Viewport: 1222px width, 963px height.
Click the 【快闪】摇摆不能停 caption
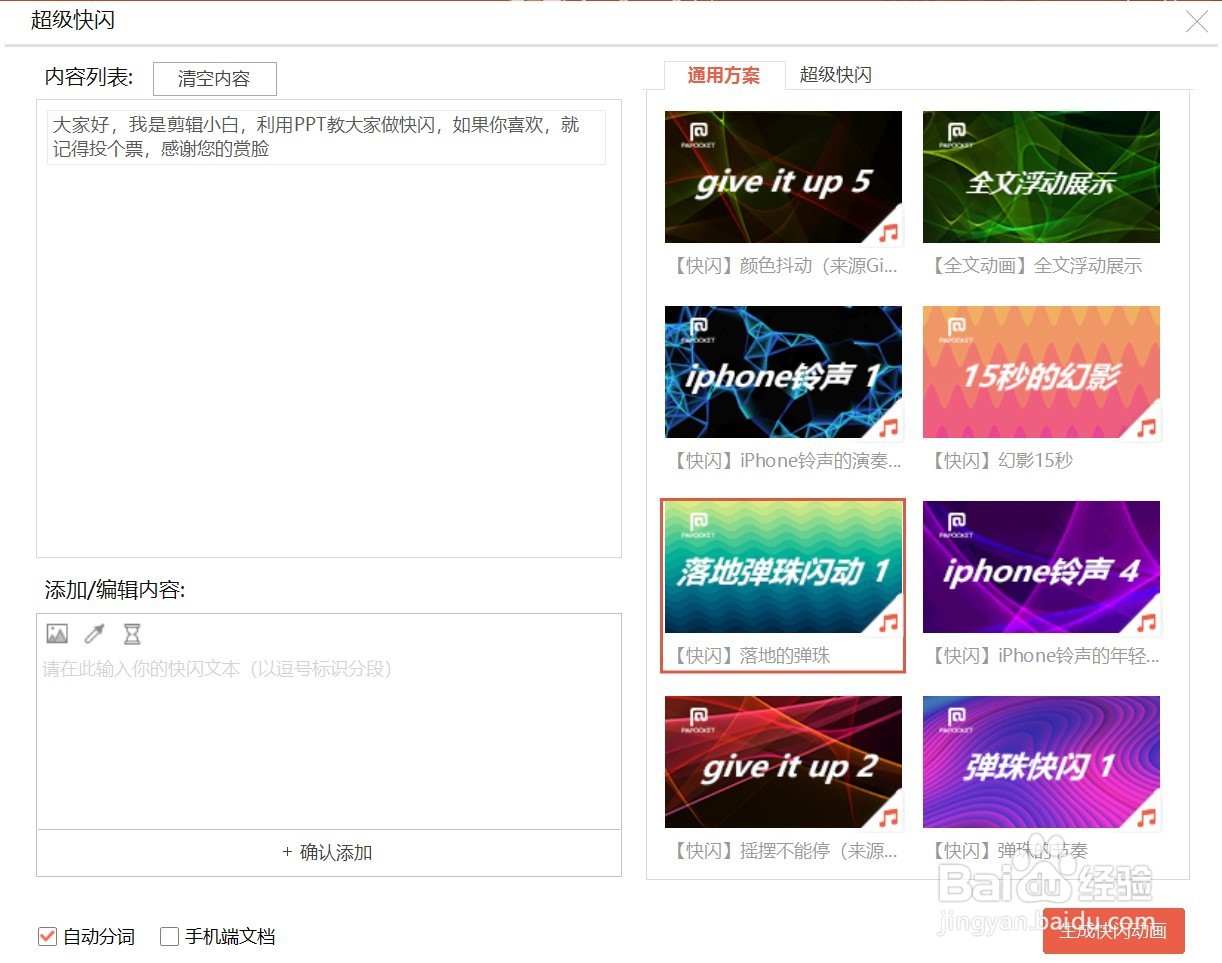click(x=785, y=851)
